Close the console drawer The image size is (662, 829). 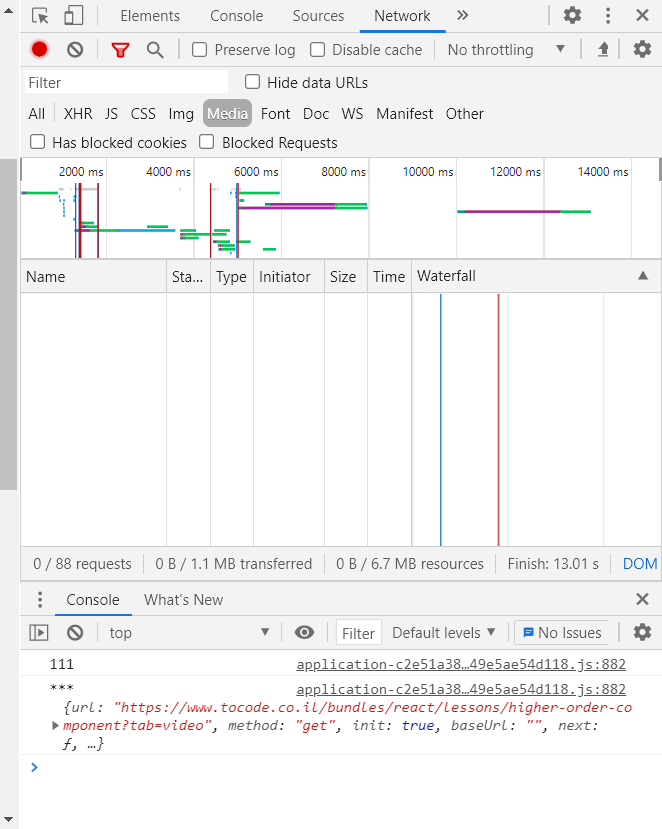click(x=642, y=599)
